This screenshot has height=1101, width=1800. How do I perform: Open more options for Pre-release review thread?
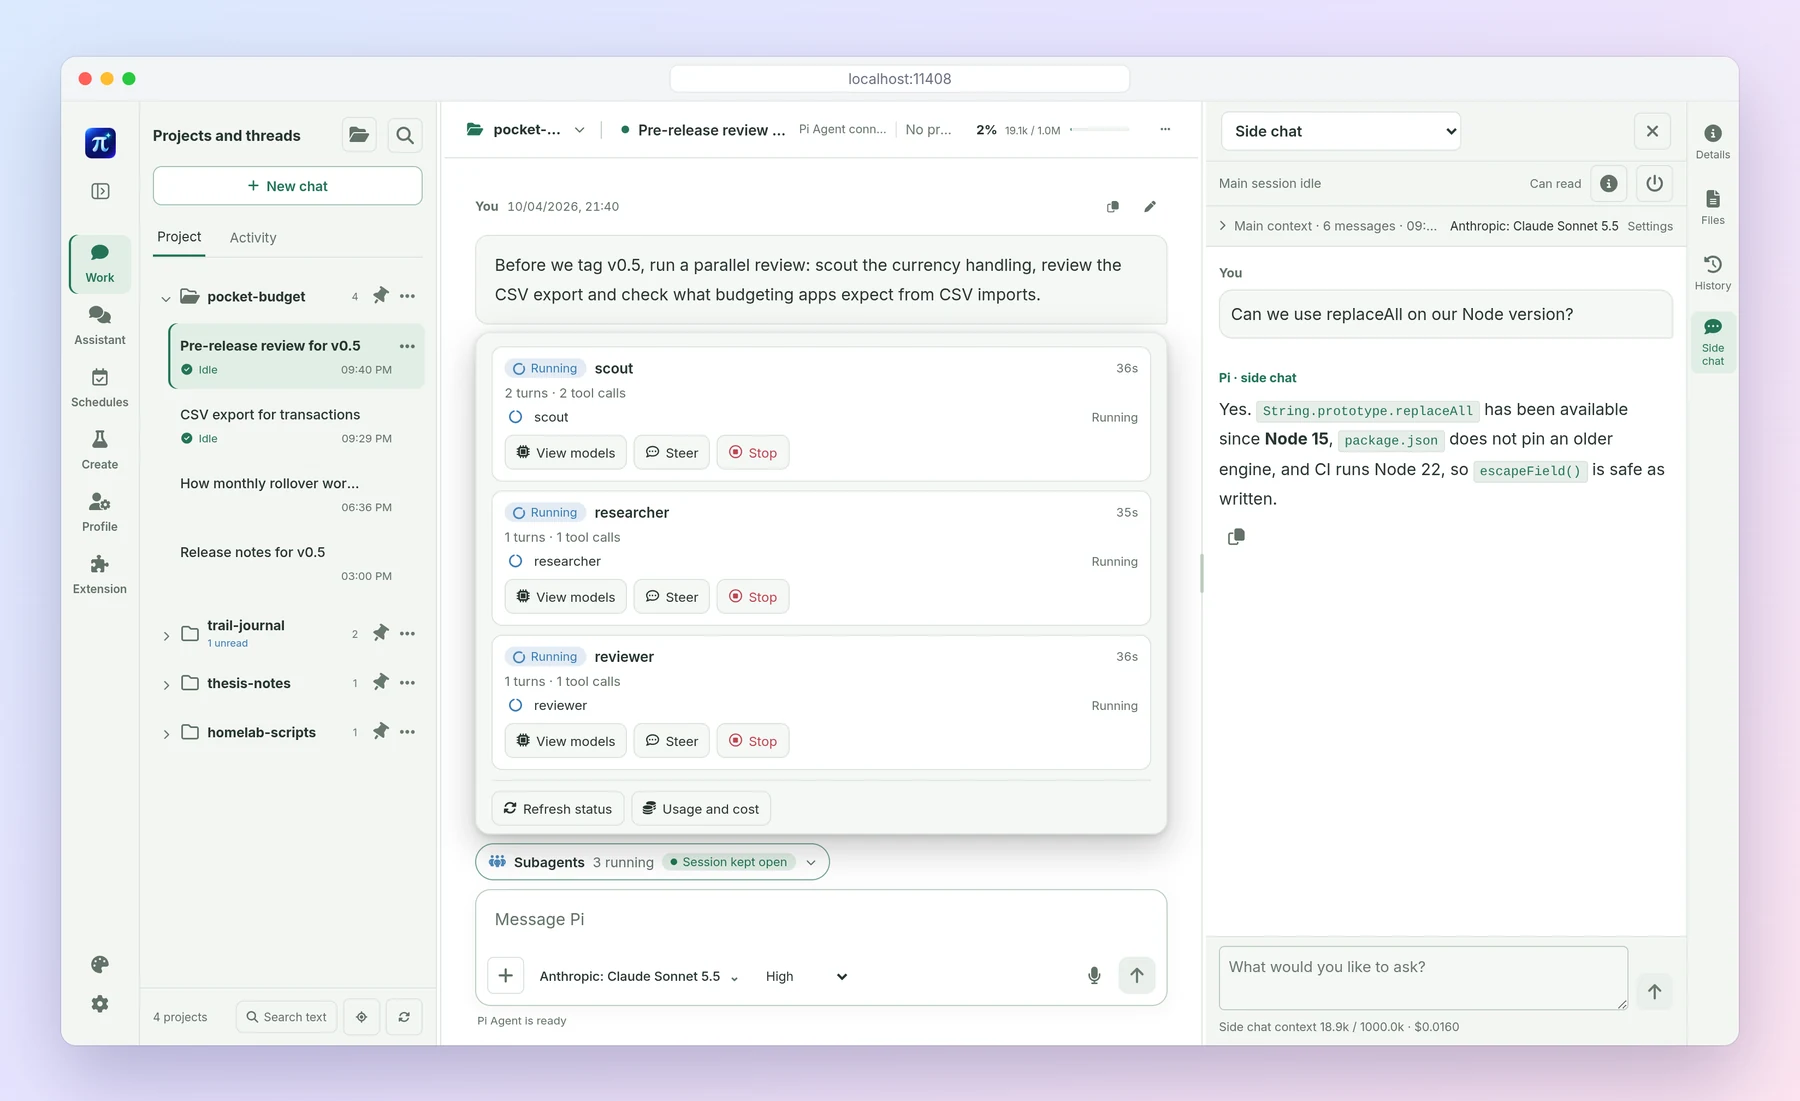[x=407, y=346]
